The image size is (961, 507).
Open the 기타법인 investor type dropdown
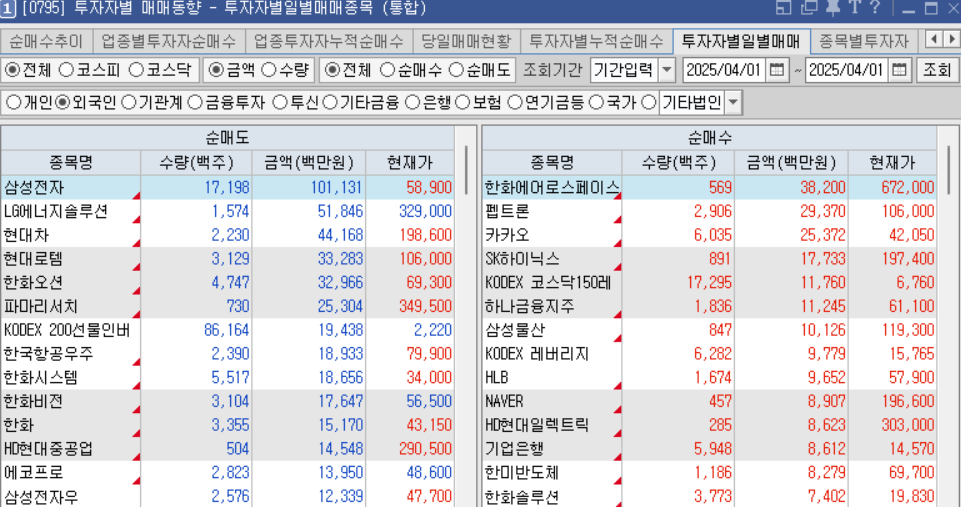[733, 102]
